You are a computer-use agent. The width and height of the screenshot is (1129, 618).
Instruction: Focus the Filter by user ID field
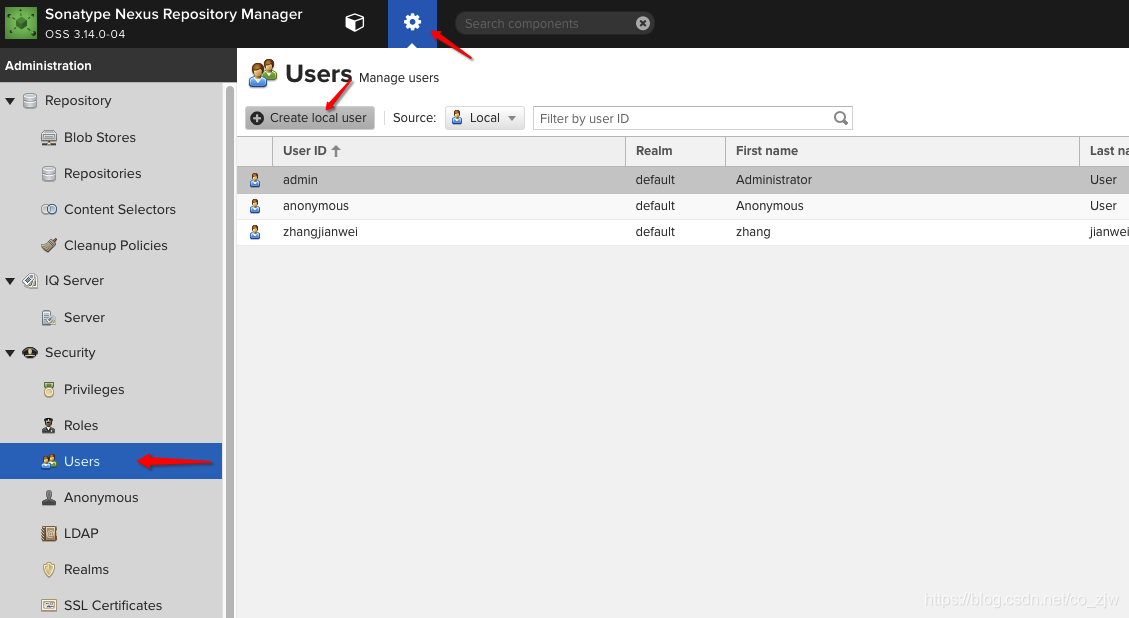[x=683, y=118]
